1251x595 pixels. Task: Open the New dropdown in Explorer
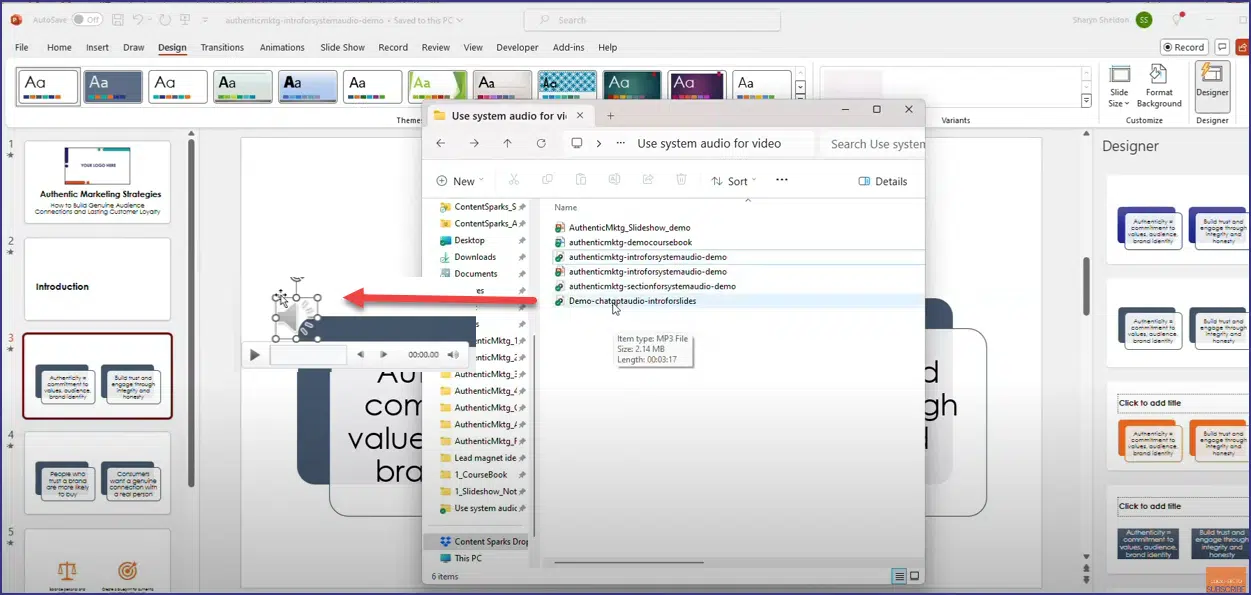coord(460,181)
